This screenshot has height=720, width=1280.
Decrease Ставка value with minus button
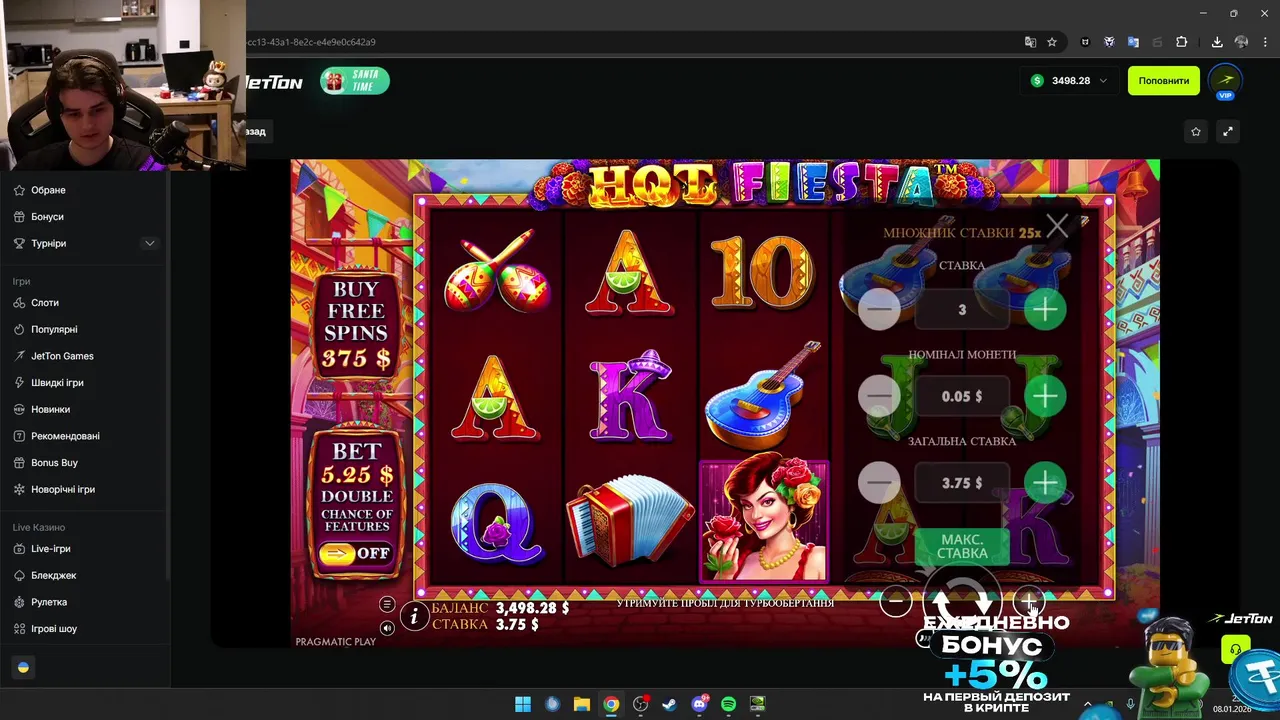point(879,310)
